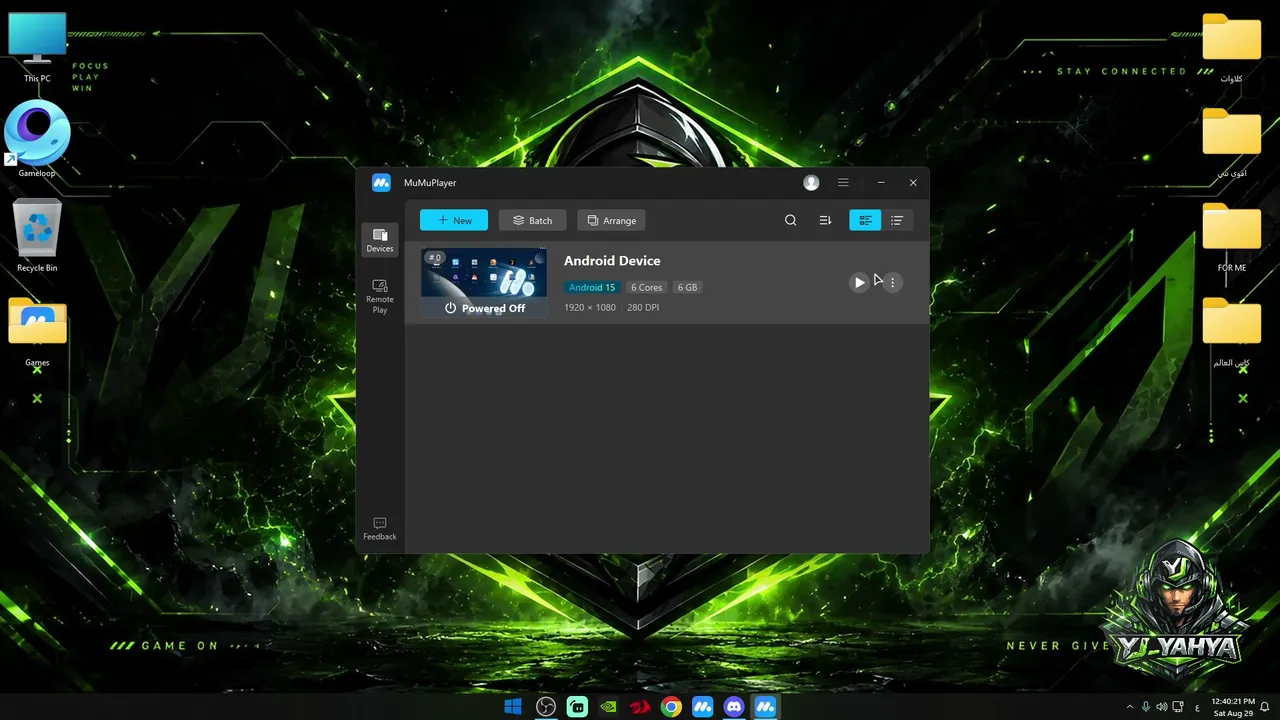The image size is (1280, 720).
Task: Click the active MuMuPlayer taskbar icon after Discord
Action: pos(765,707)
